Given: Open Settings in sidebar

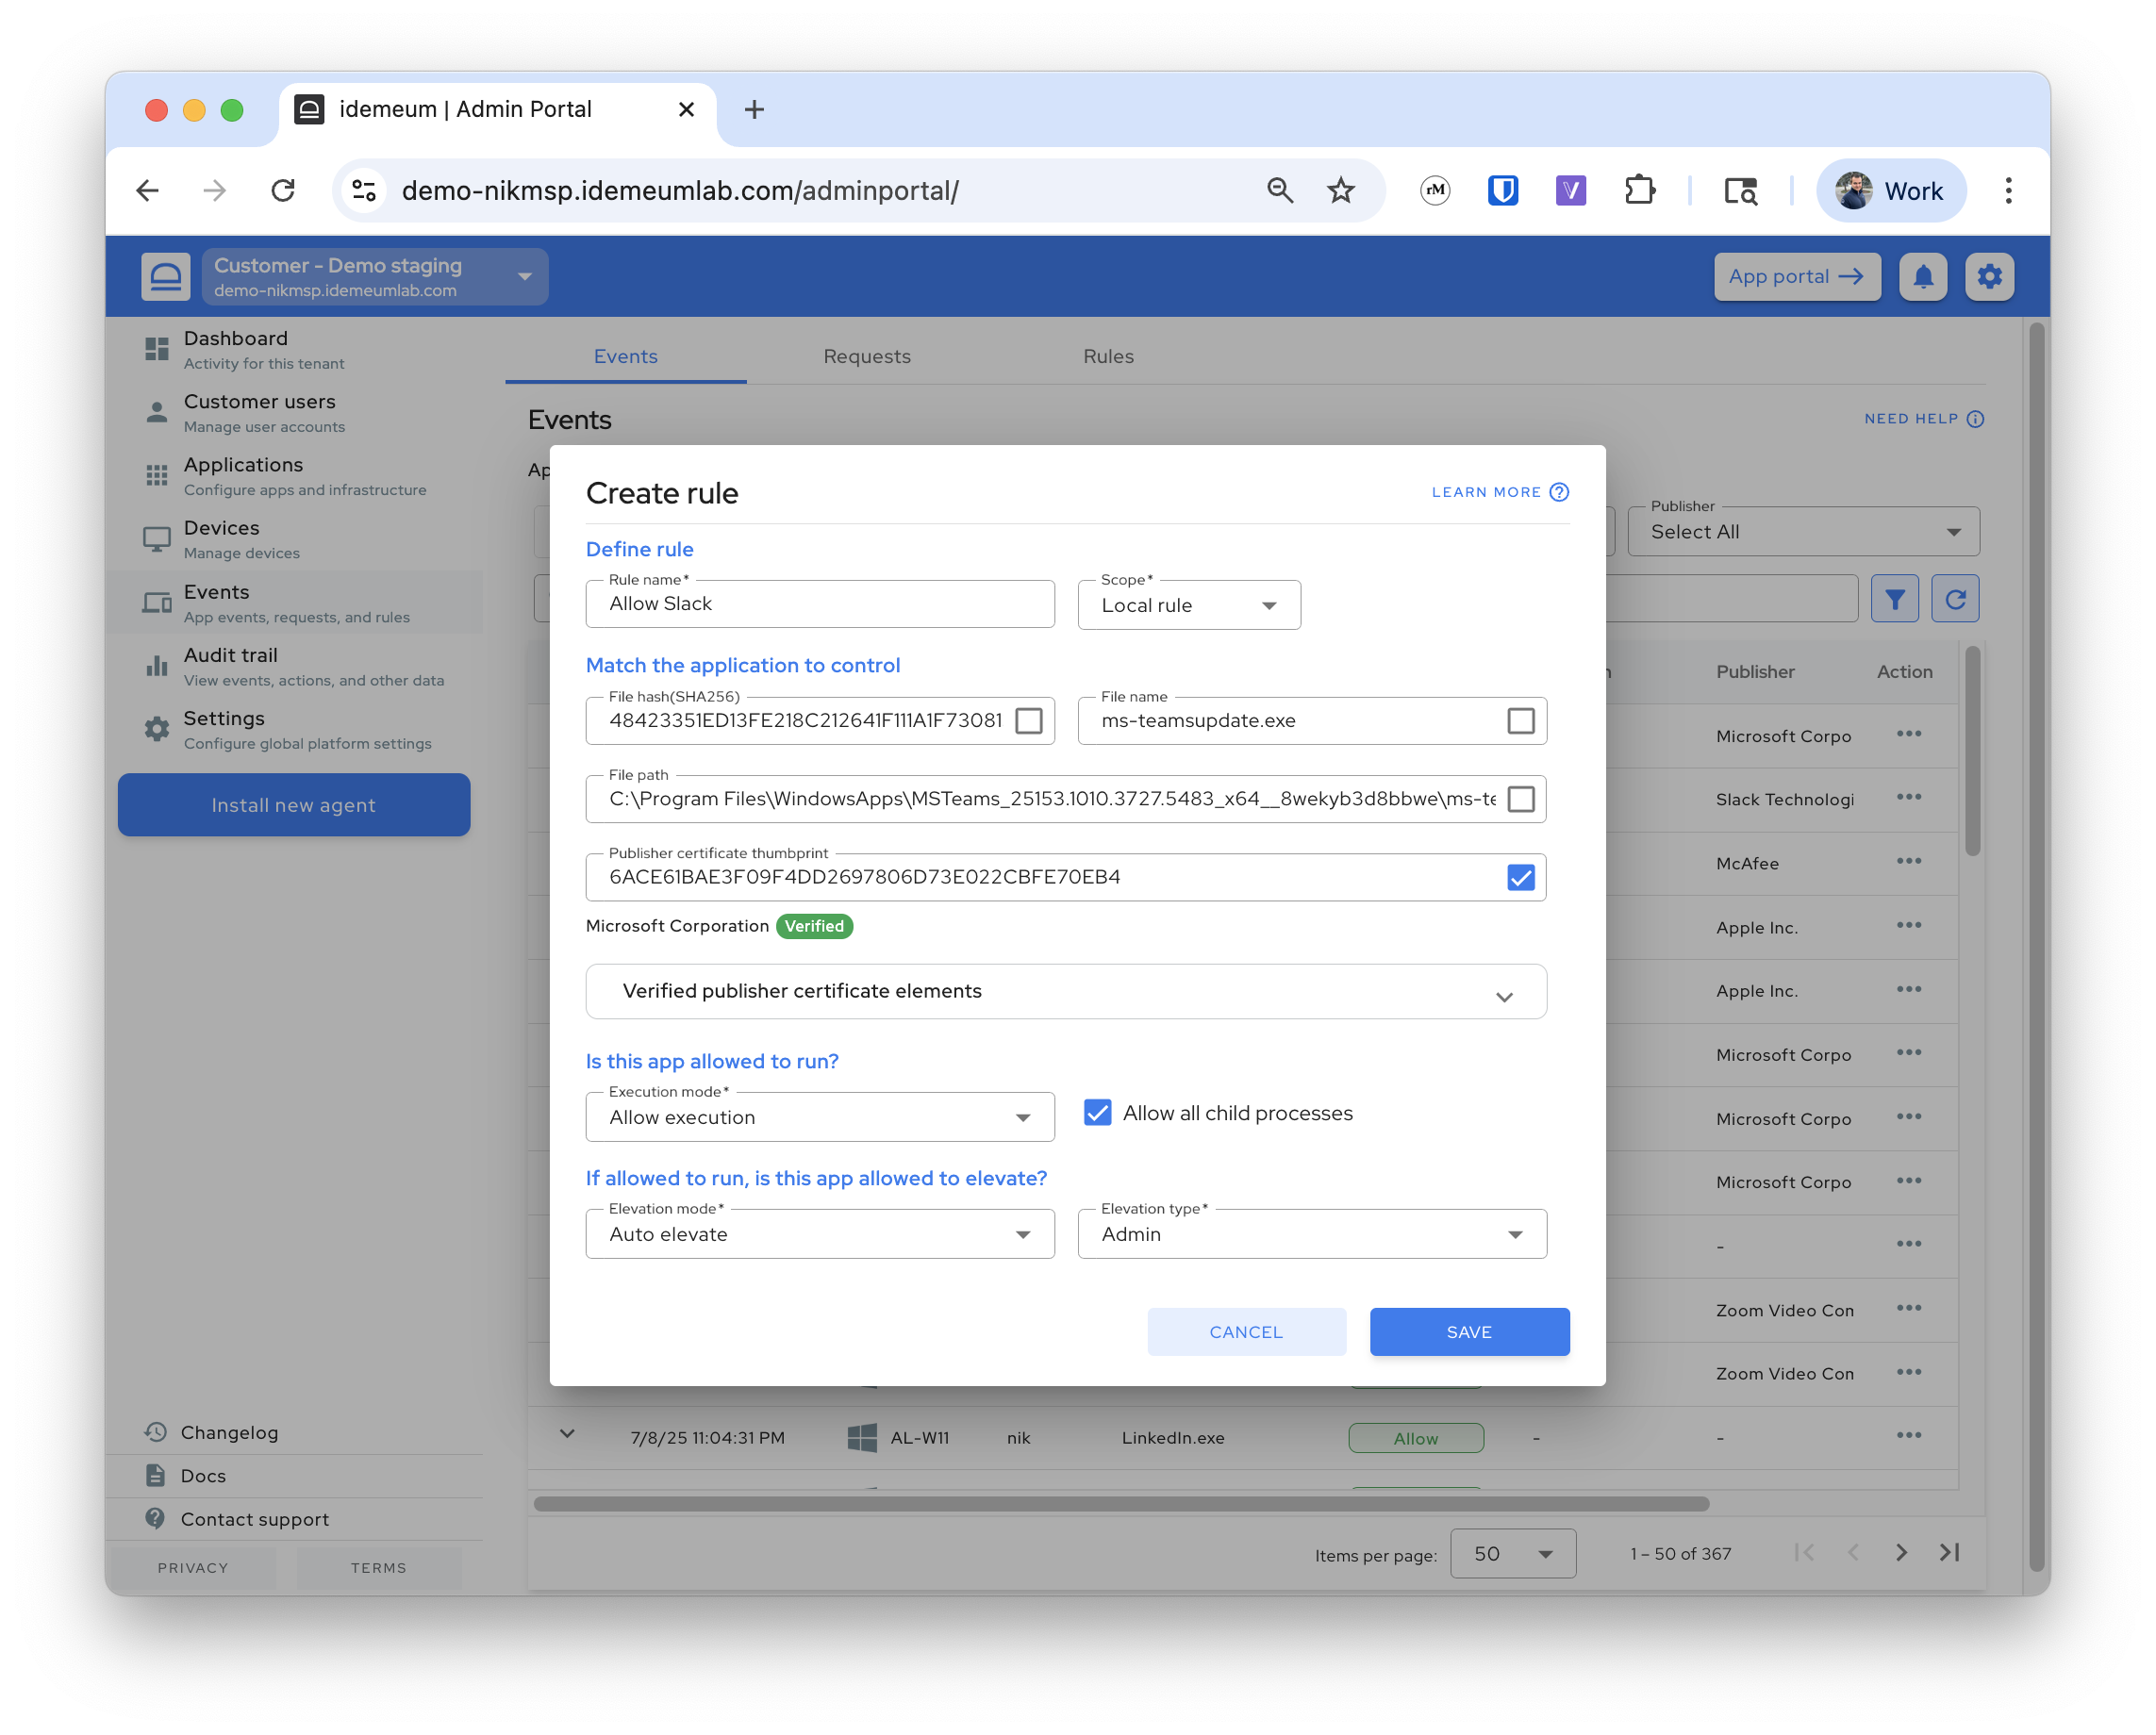Looking at the screenshot, I should (x=294, y=729).
